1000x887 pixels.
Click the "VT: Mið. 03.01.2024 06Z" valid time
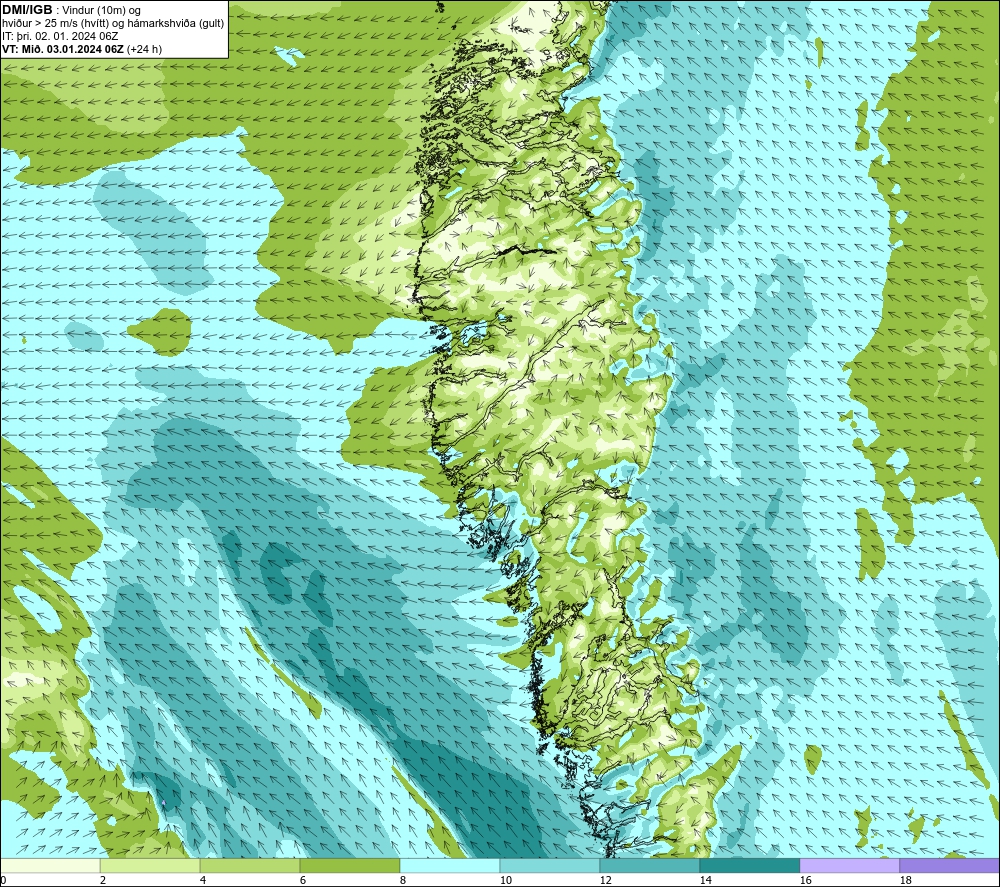click(63, 49)
